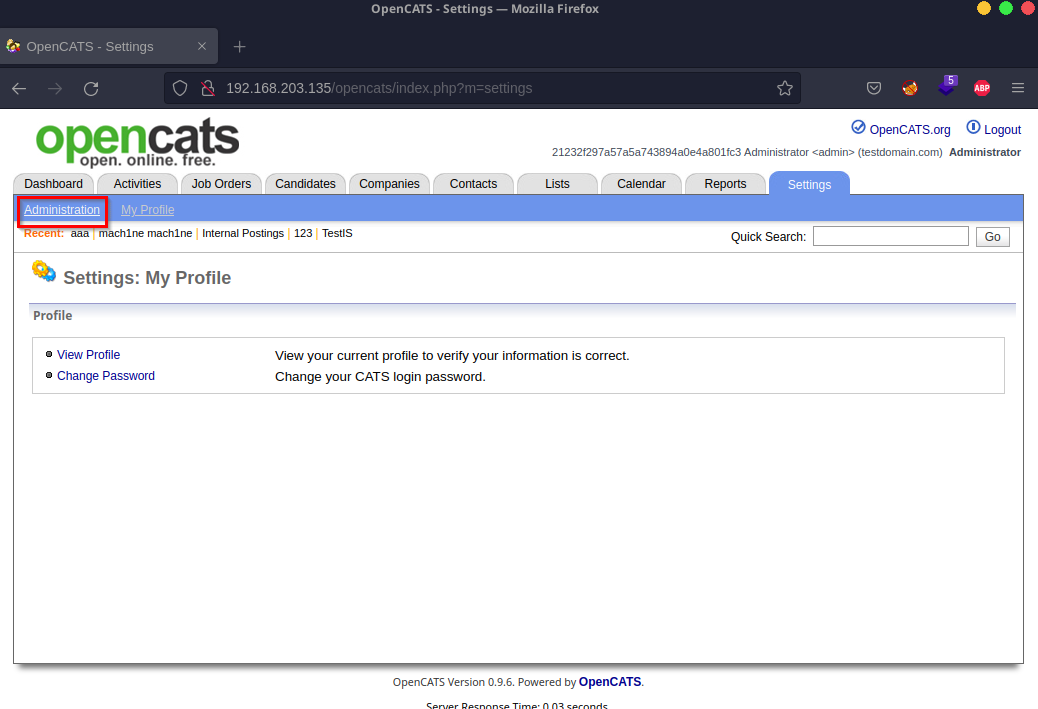
Task: Click the browser forward arrow
Action: tap(55, 88)
